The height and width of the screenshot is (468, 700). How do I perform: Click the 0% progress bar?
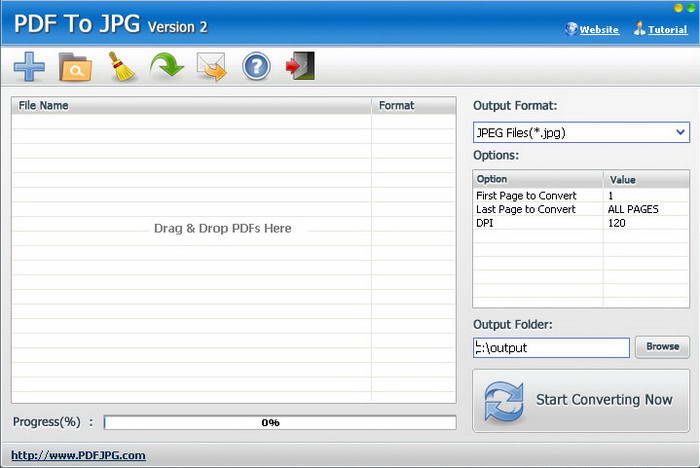[280, 422]
